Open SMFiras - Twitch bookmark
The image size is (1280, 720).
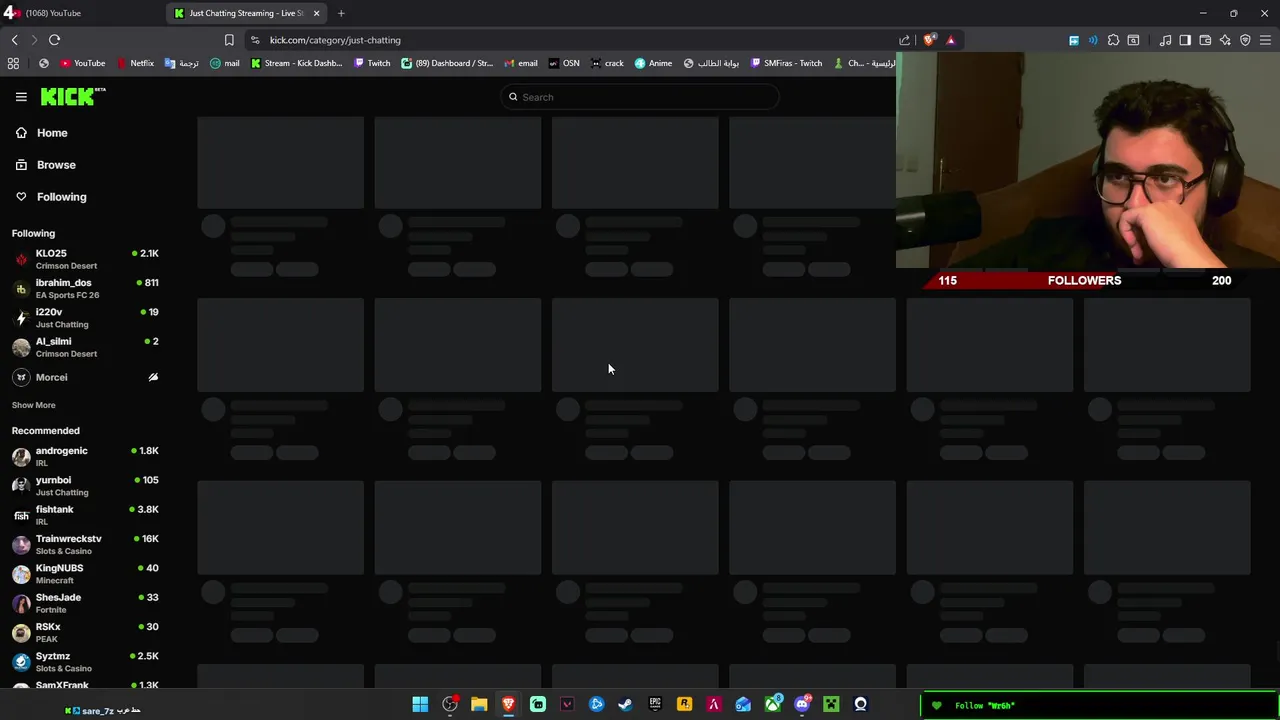click(786, 63)
